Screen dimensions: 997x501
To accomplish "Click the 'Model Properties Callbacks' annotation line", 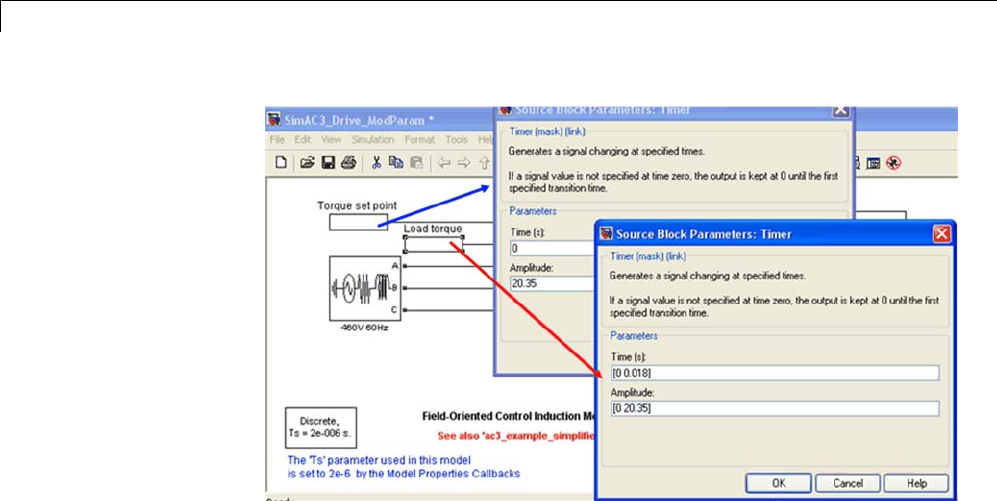I will pos(404,474).
